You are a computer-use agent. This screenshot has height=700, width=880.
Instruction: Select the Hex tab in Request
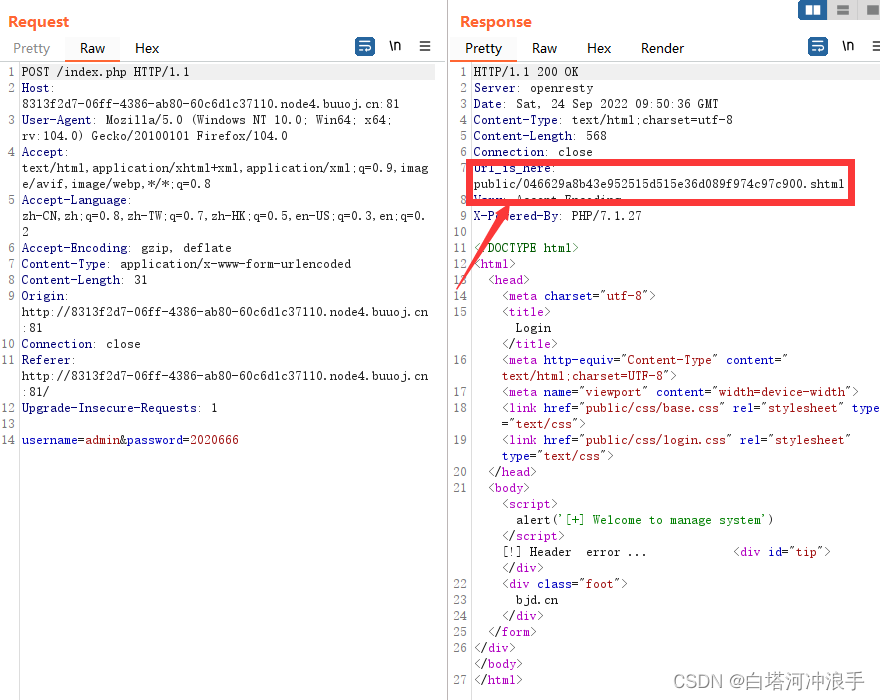point(147,48)
